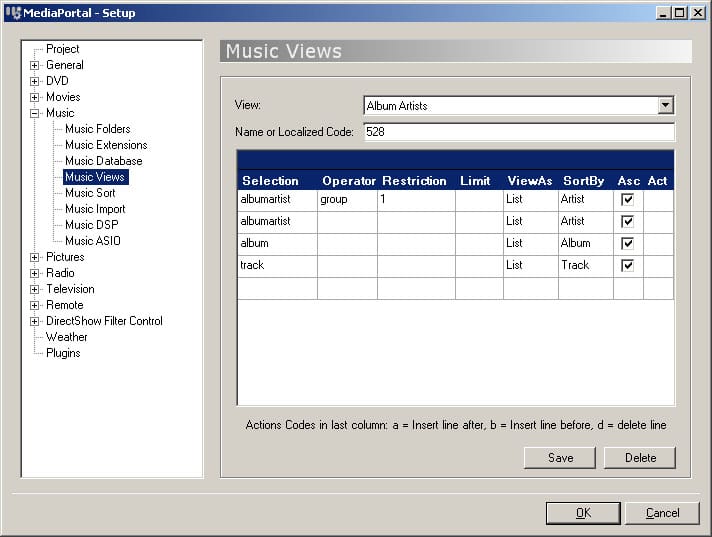The image size is (712, 537).
Task: Expand the Radio tree node
Action: point(35,273)
